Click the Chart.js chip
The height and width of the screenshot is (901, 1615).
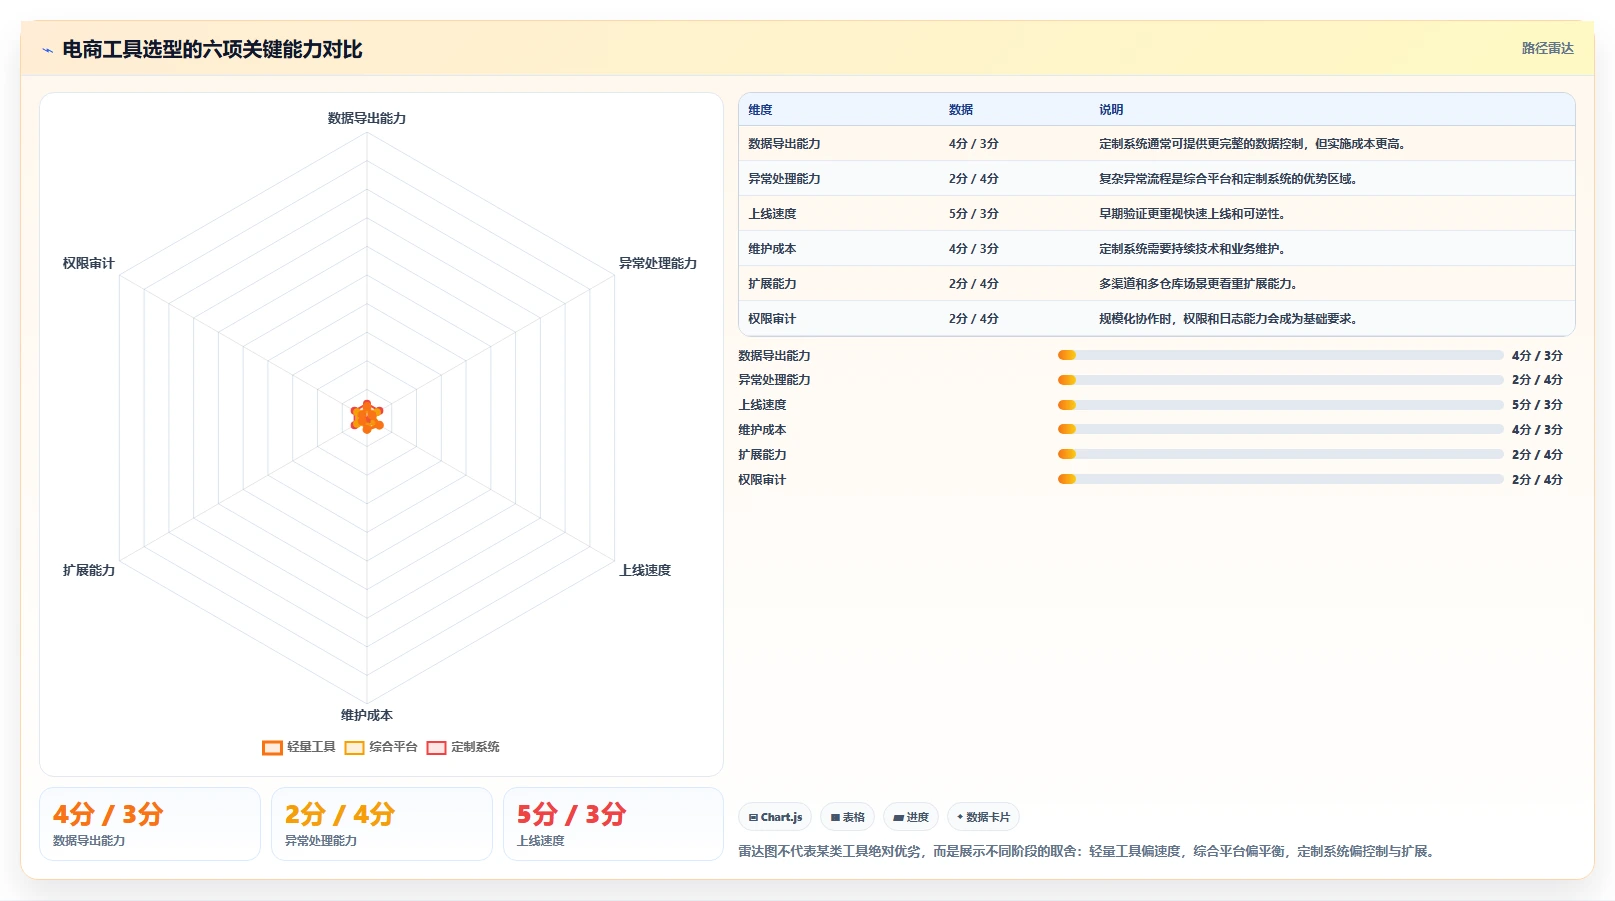(x=775, y=817)
